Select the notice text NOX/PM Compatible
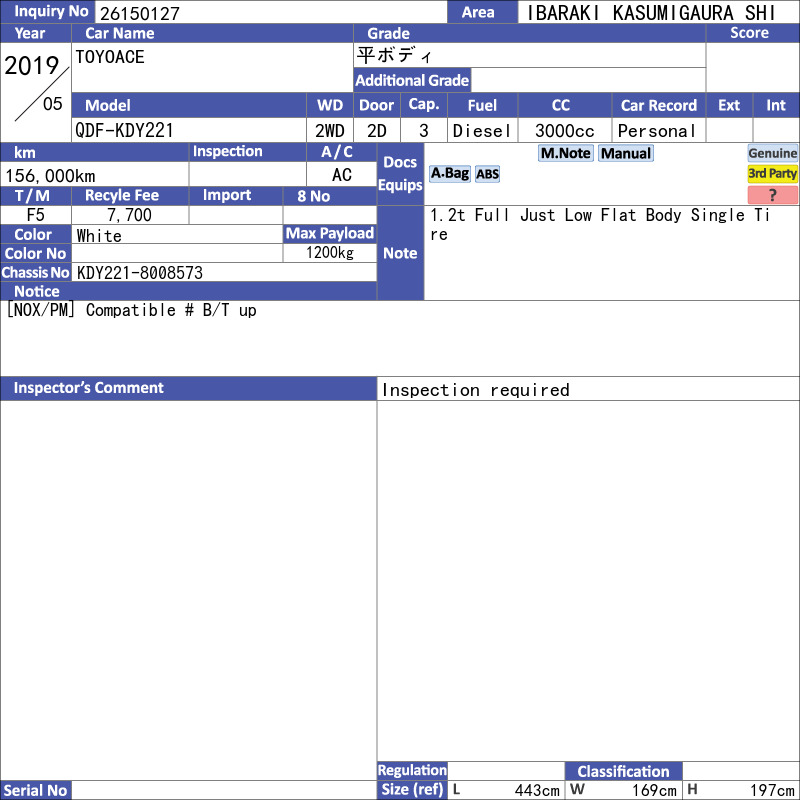Viewport: 800px width, 800px height. pos(91,310)
